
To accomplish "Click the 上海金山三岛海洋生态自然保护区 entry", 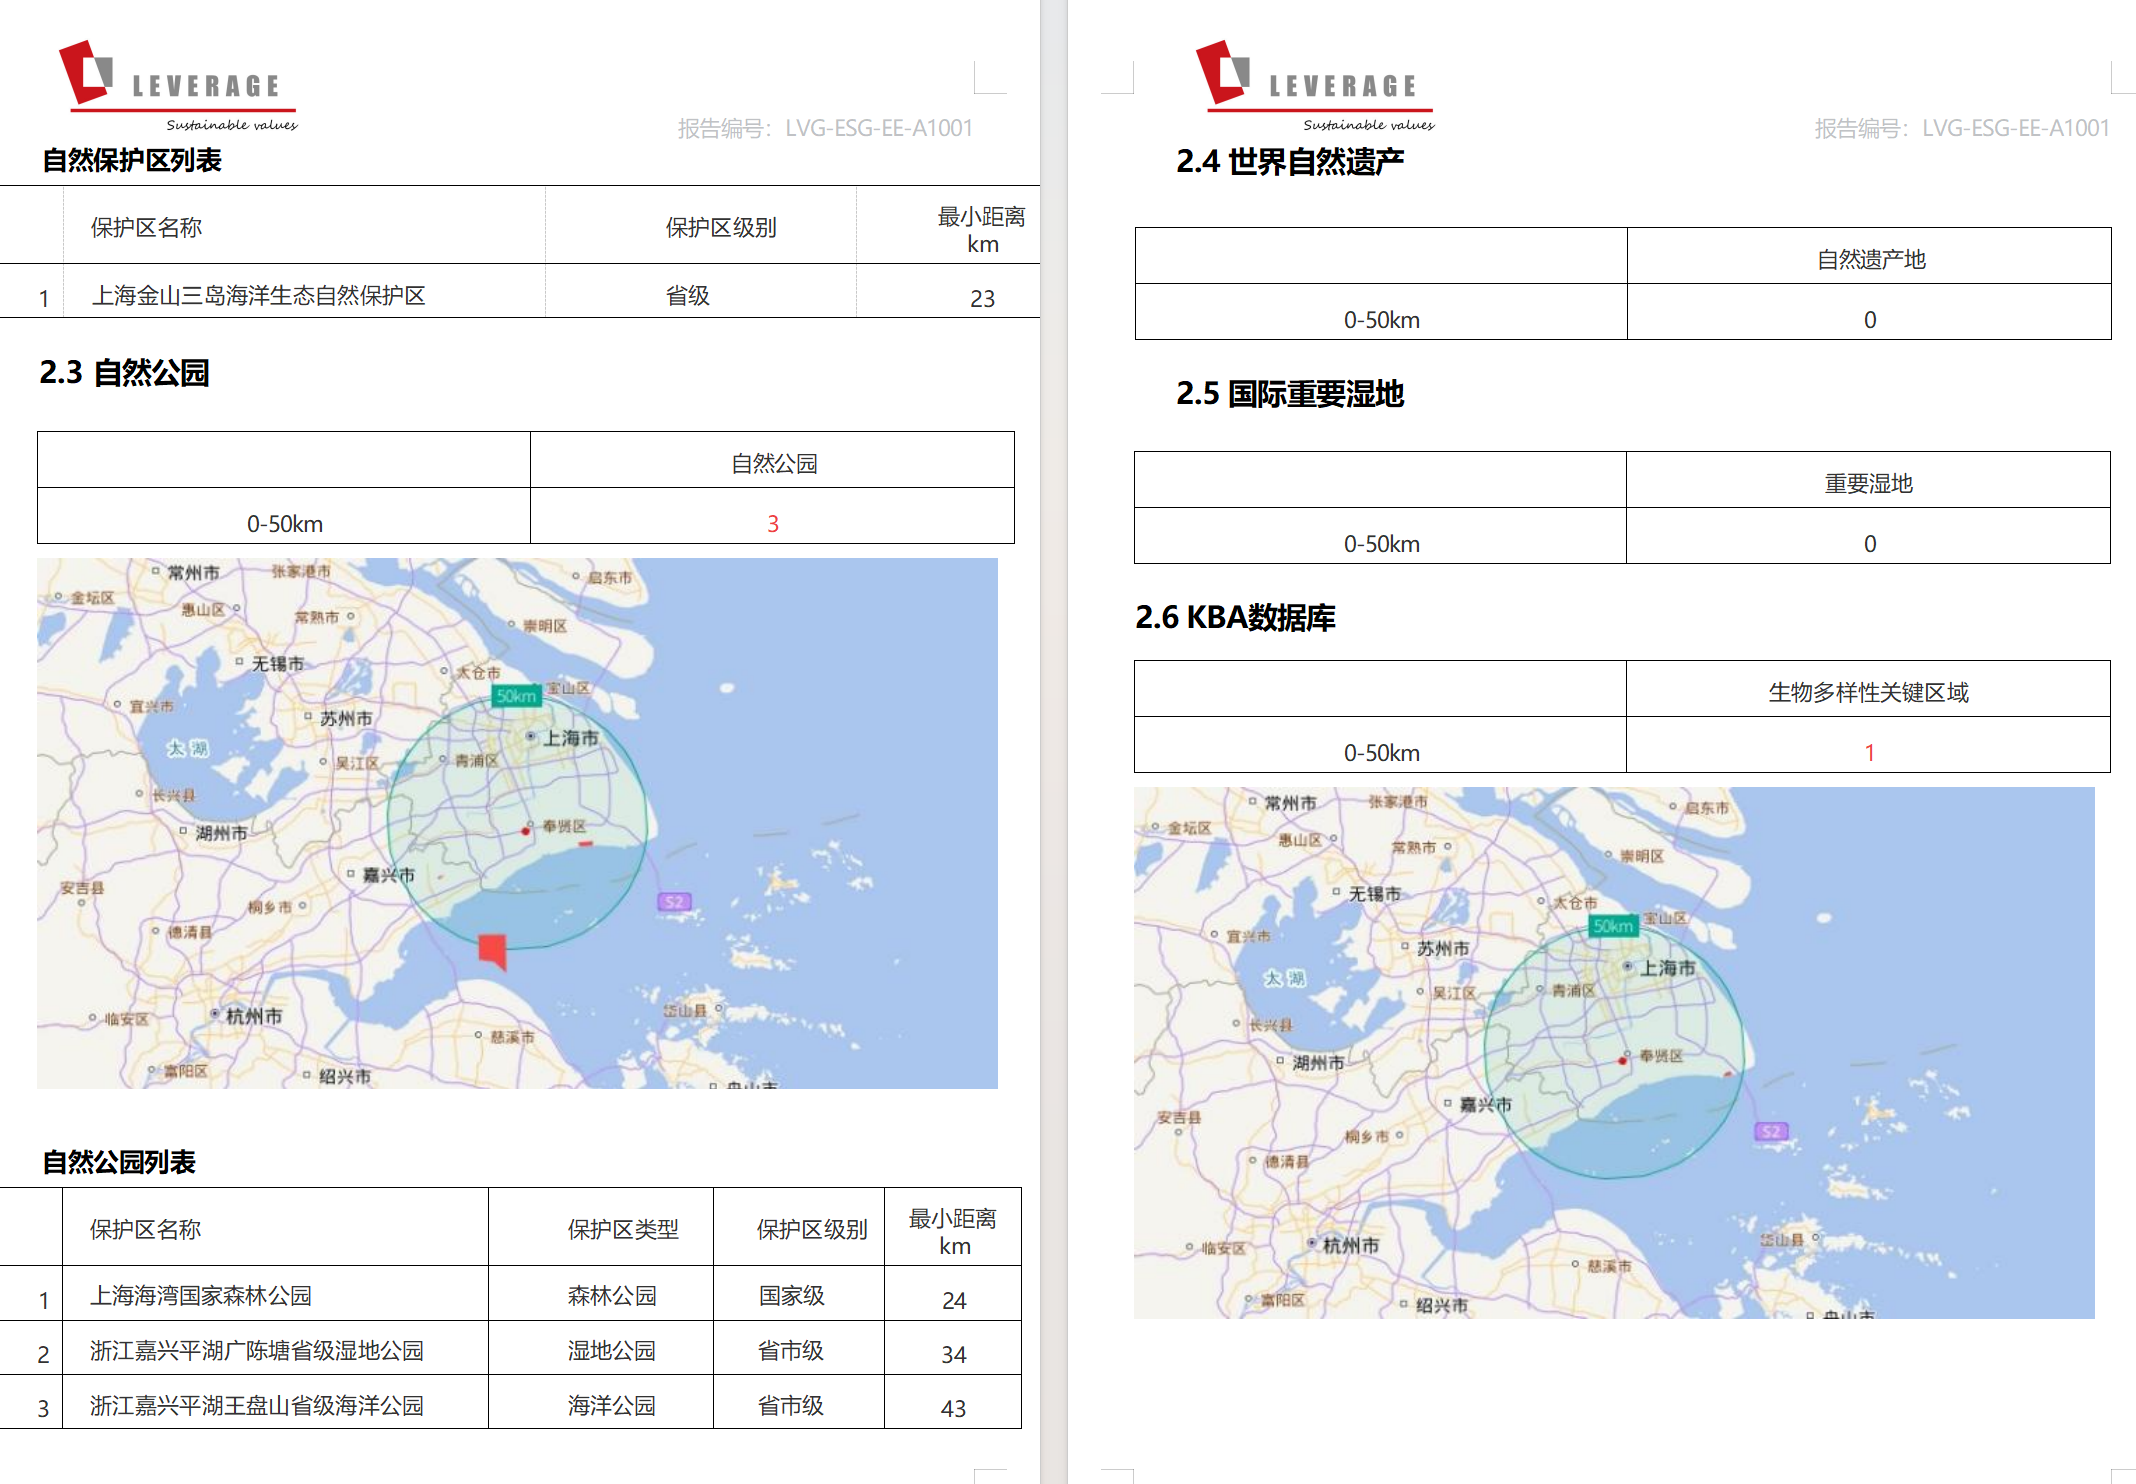I will click(259, 296).
